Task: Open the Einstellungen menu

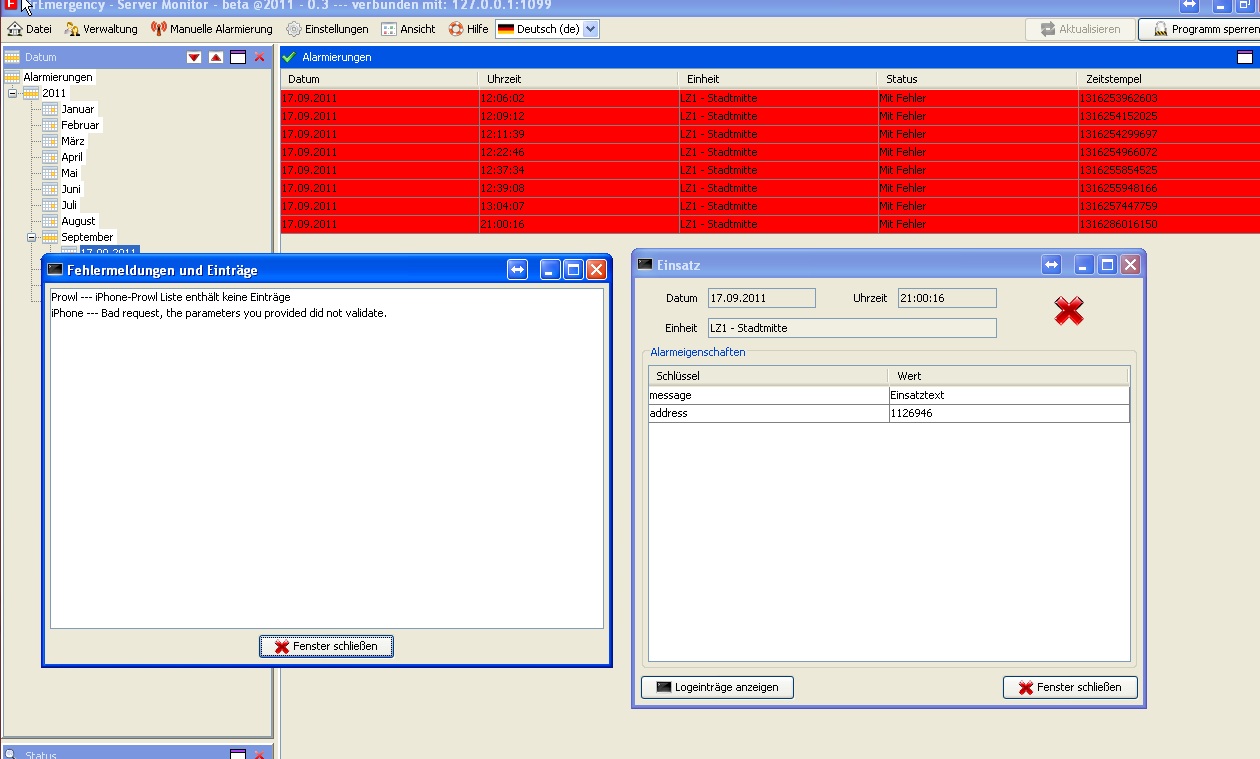Action: [327, 29]
